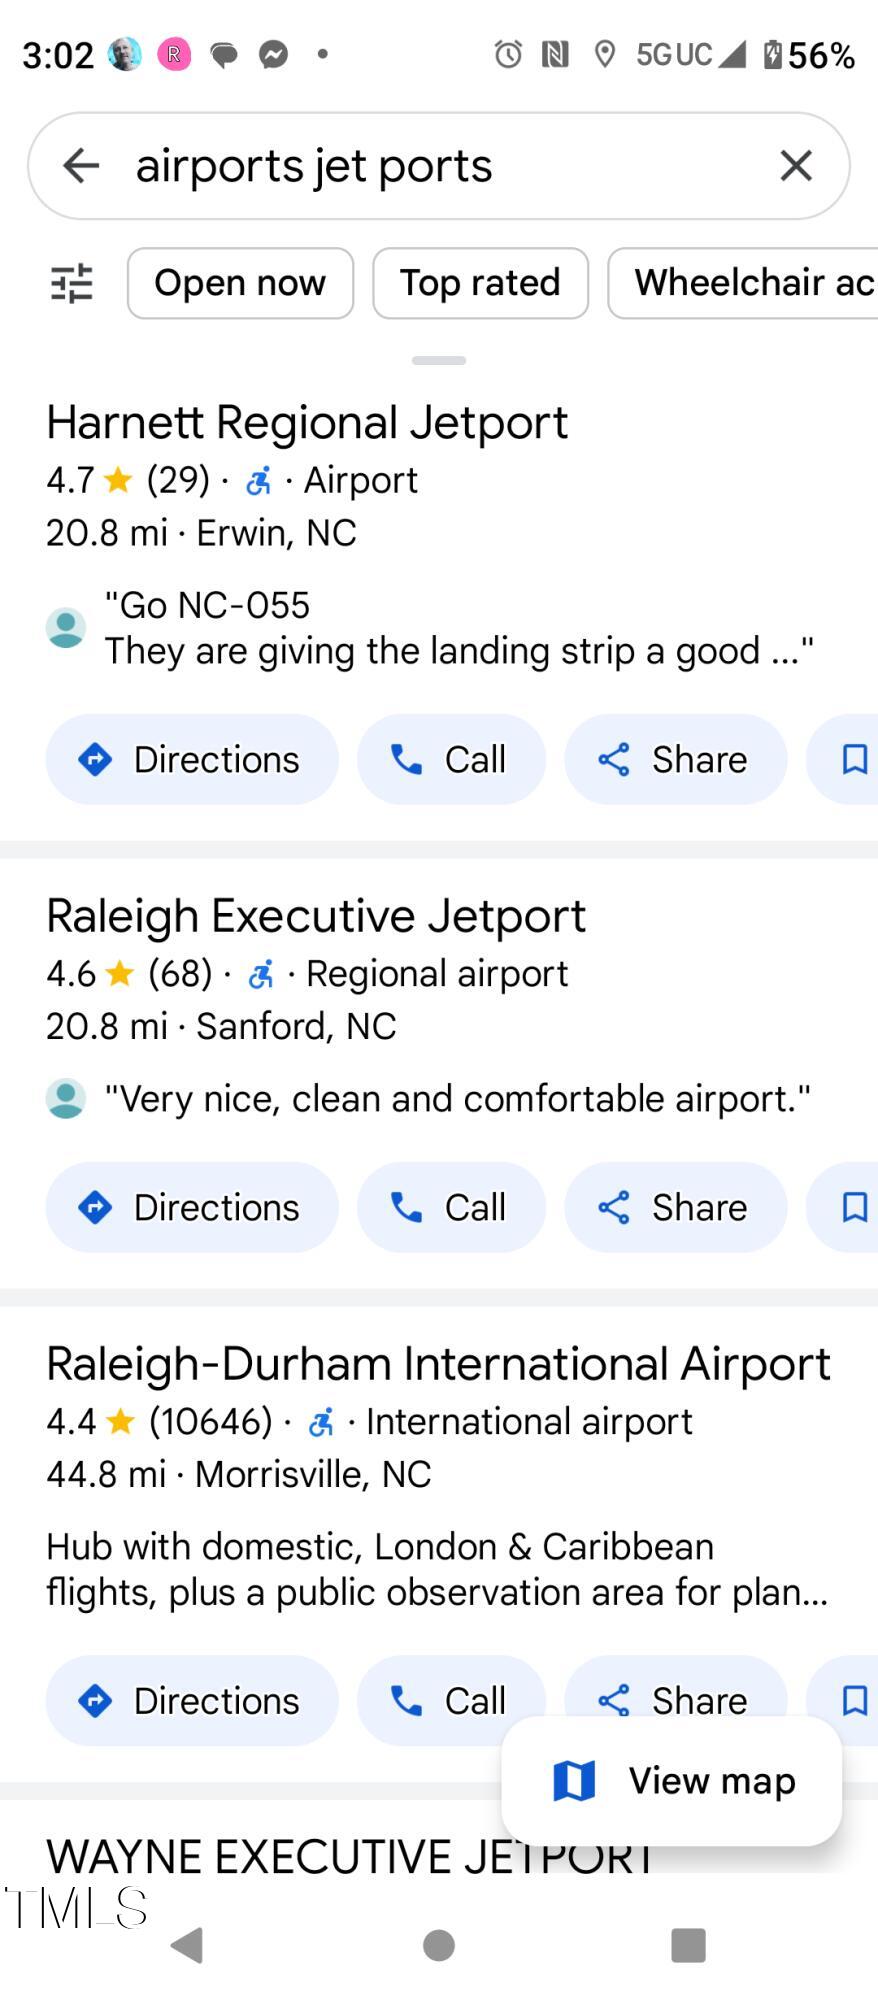
Task: Enable the "Top rated" filter chip
Action: 480,283
